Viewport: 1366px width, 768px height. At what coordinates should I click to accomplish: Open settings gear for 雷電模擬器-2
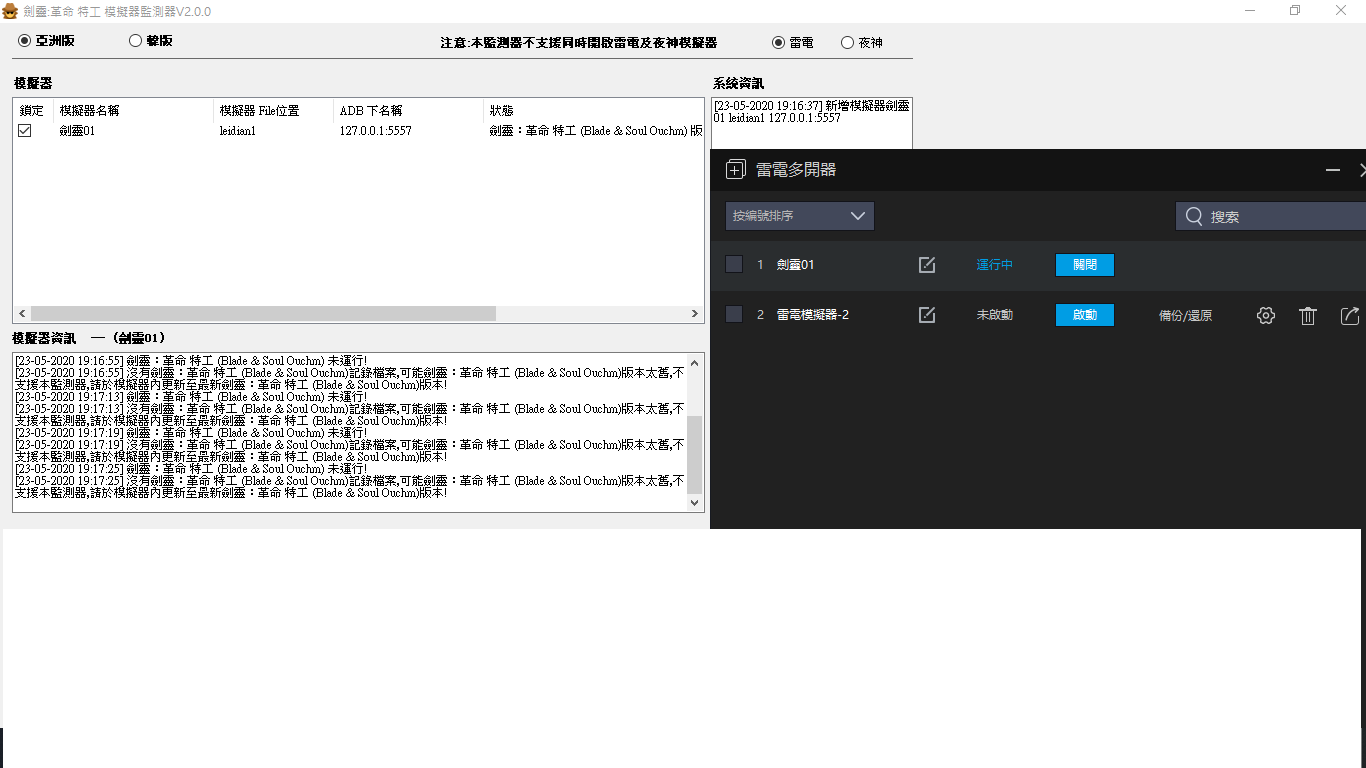click(x=1266, y=315)
